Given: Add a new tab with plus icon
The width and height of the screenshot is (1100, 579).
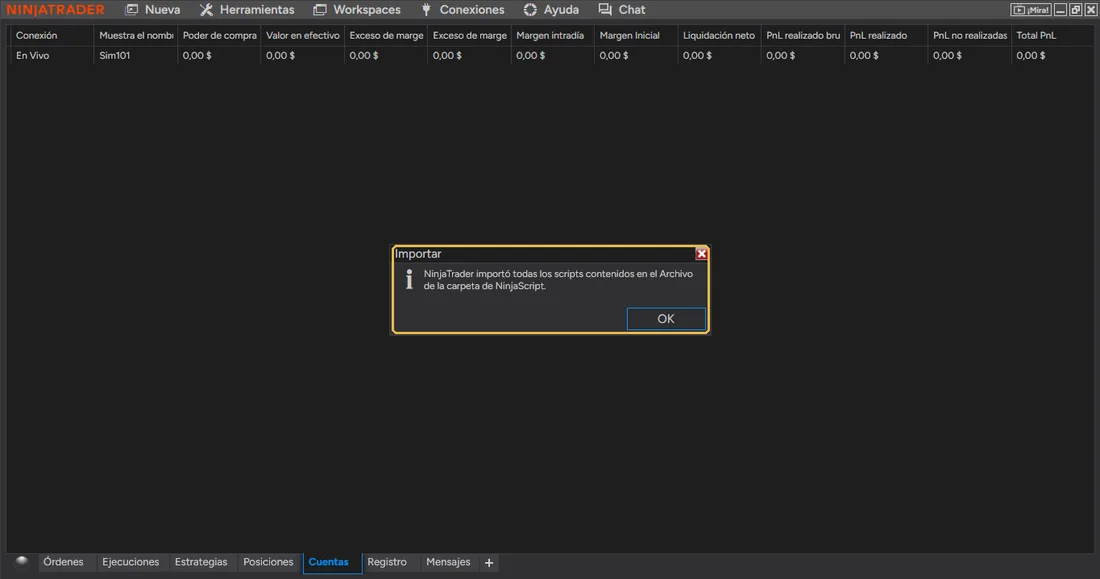Looking at the screenshot, I should coord(489,563).
